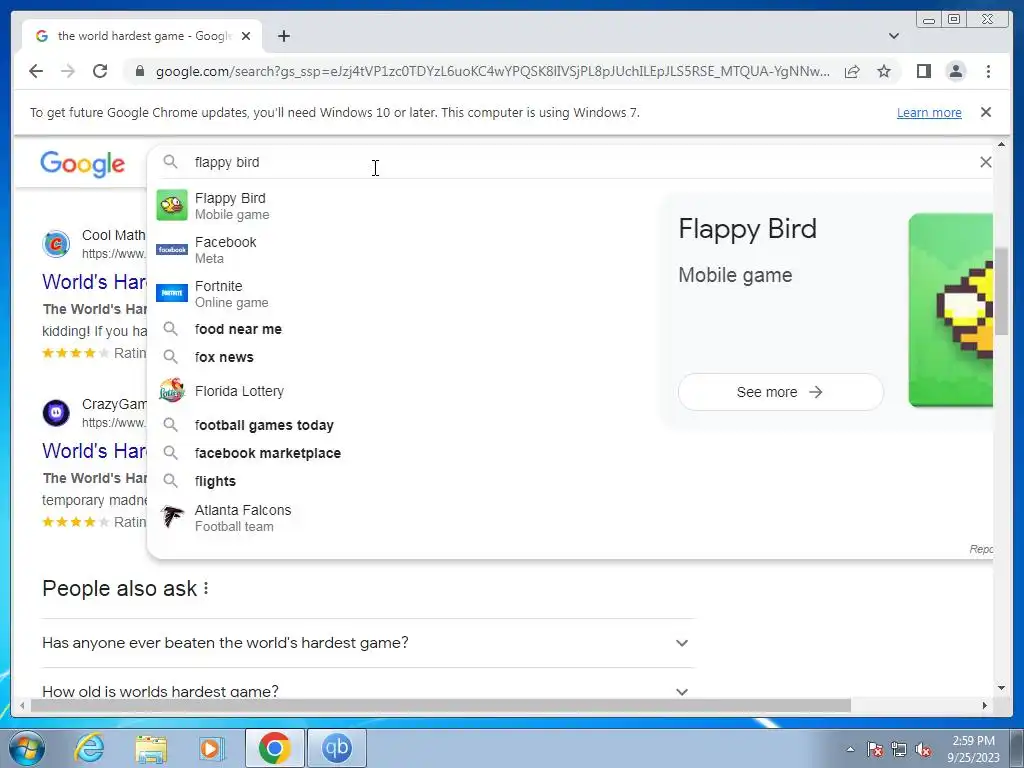Click scroll down arrow on vertical scrollbar

1002,688
